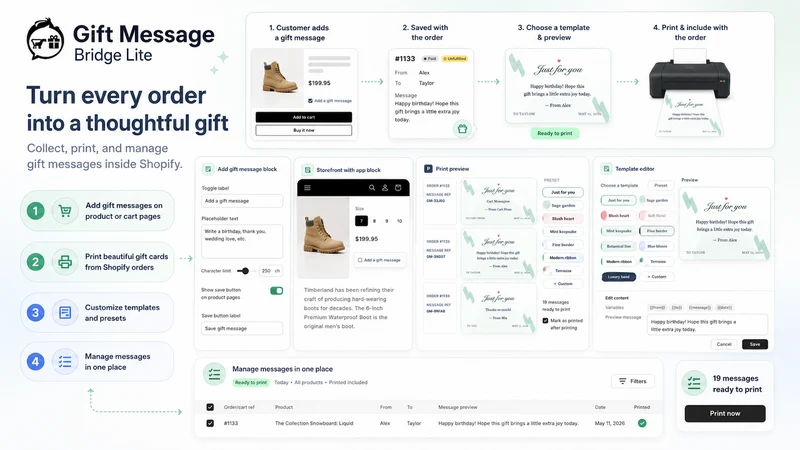Image resolution: width=800 pixels, height=450 pixels.
Task: Toggle Show save button on product pages switch
Action: point(277,291)
